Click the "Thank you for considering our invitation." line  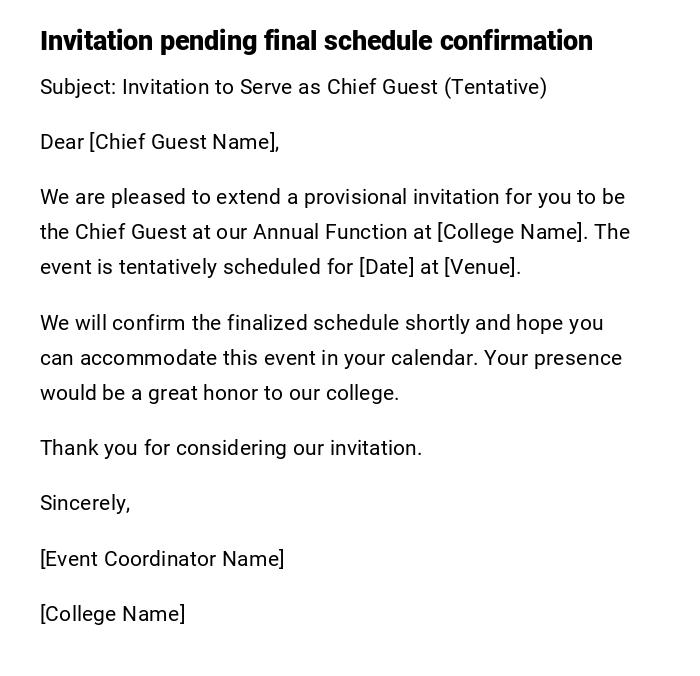231,448
